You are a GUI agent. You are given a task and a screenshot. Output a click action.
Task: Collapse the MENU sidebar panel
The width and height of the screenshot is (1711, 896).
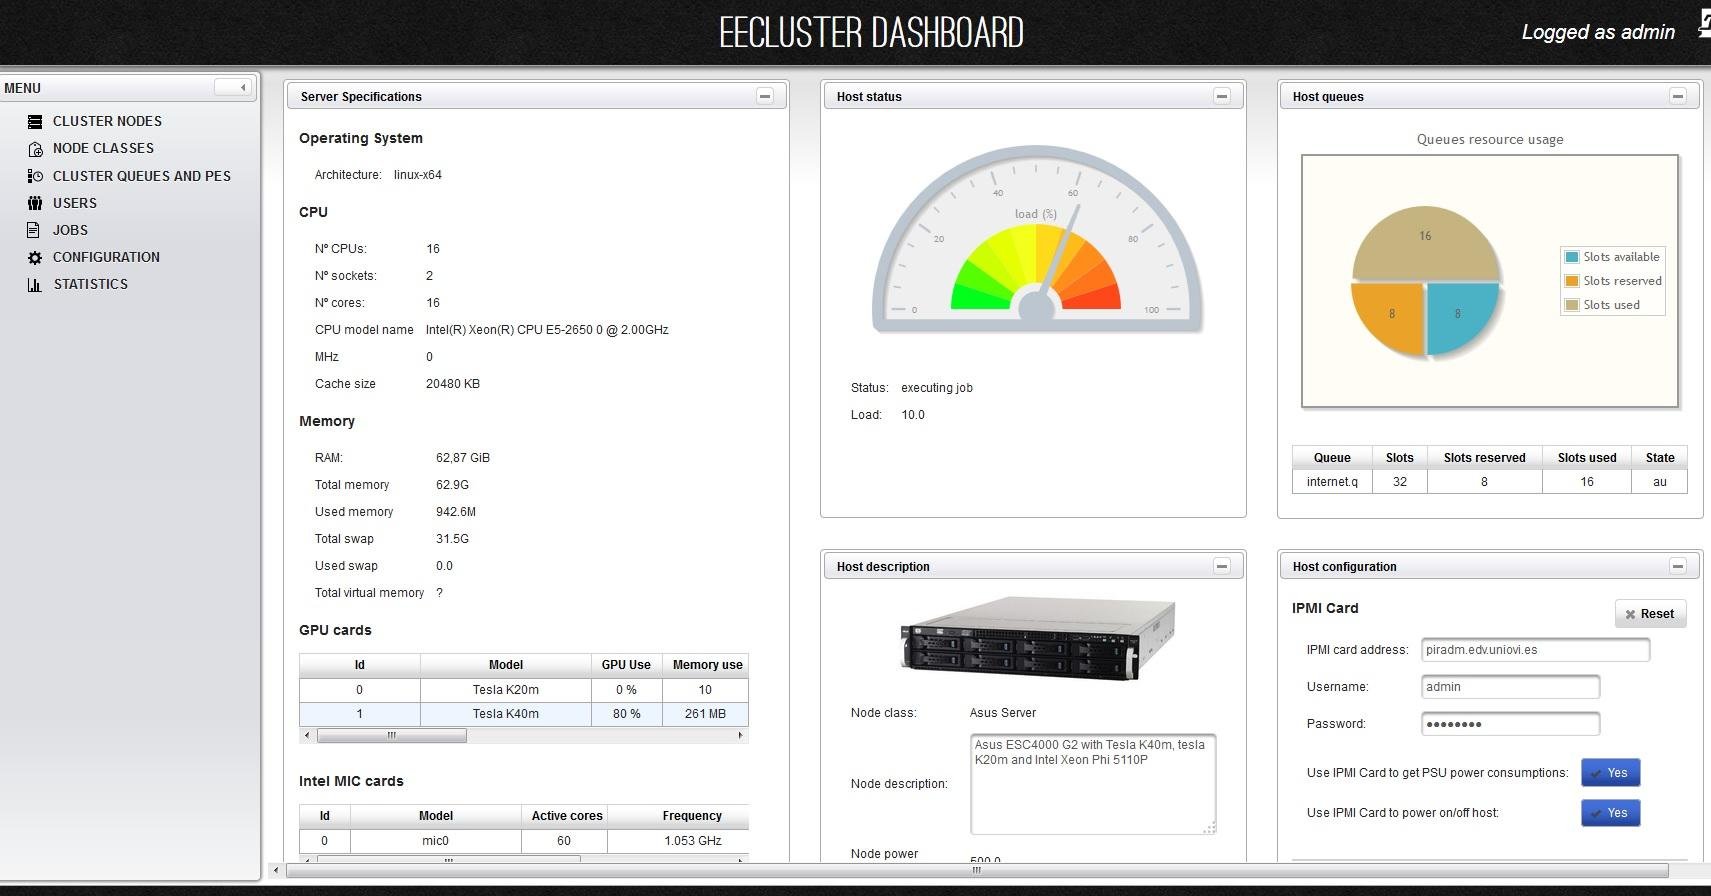234,88
